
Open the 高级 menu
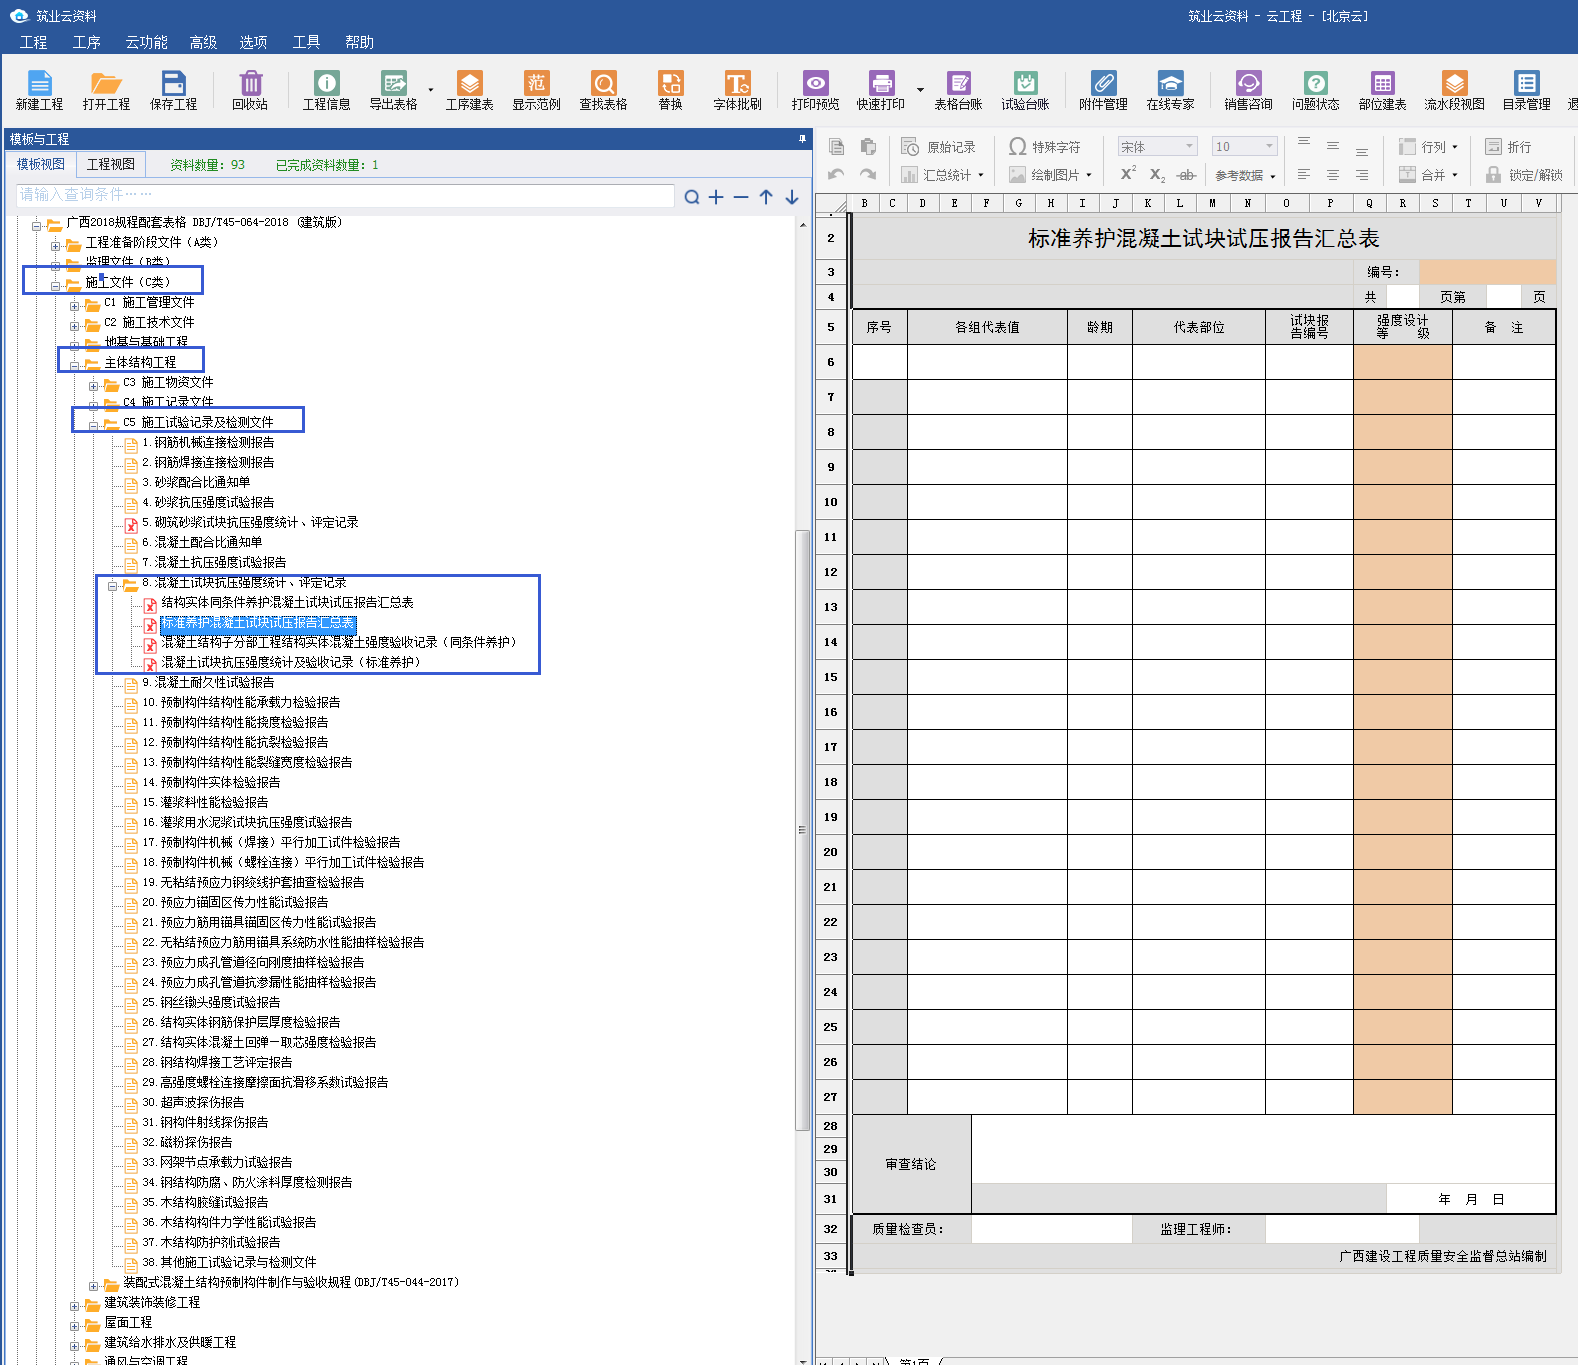203,42
